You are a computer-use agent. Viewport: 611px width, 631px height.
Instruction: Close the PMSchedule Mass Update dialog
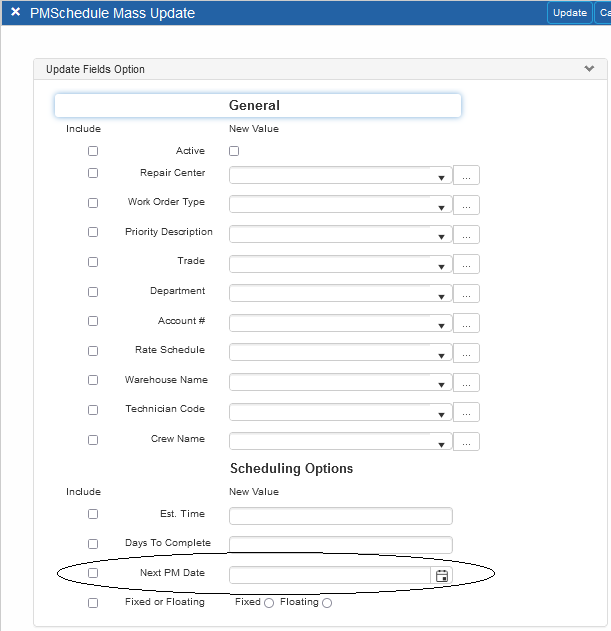pos(15,13)
